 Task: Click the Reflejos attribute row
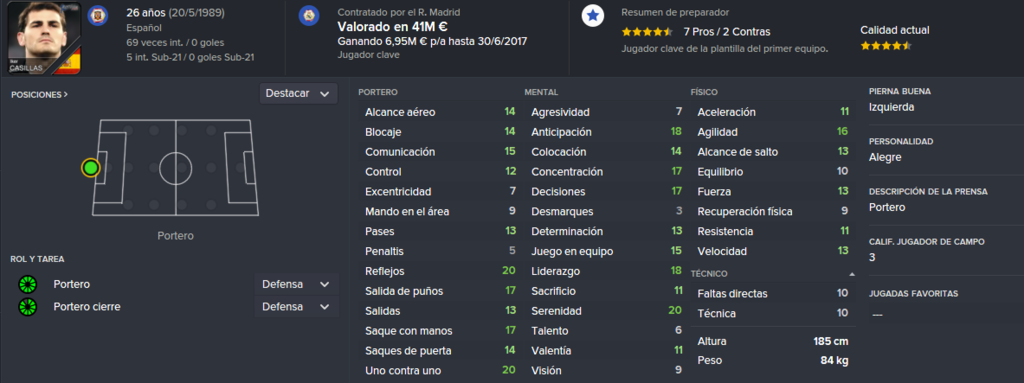(441, 271)
